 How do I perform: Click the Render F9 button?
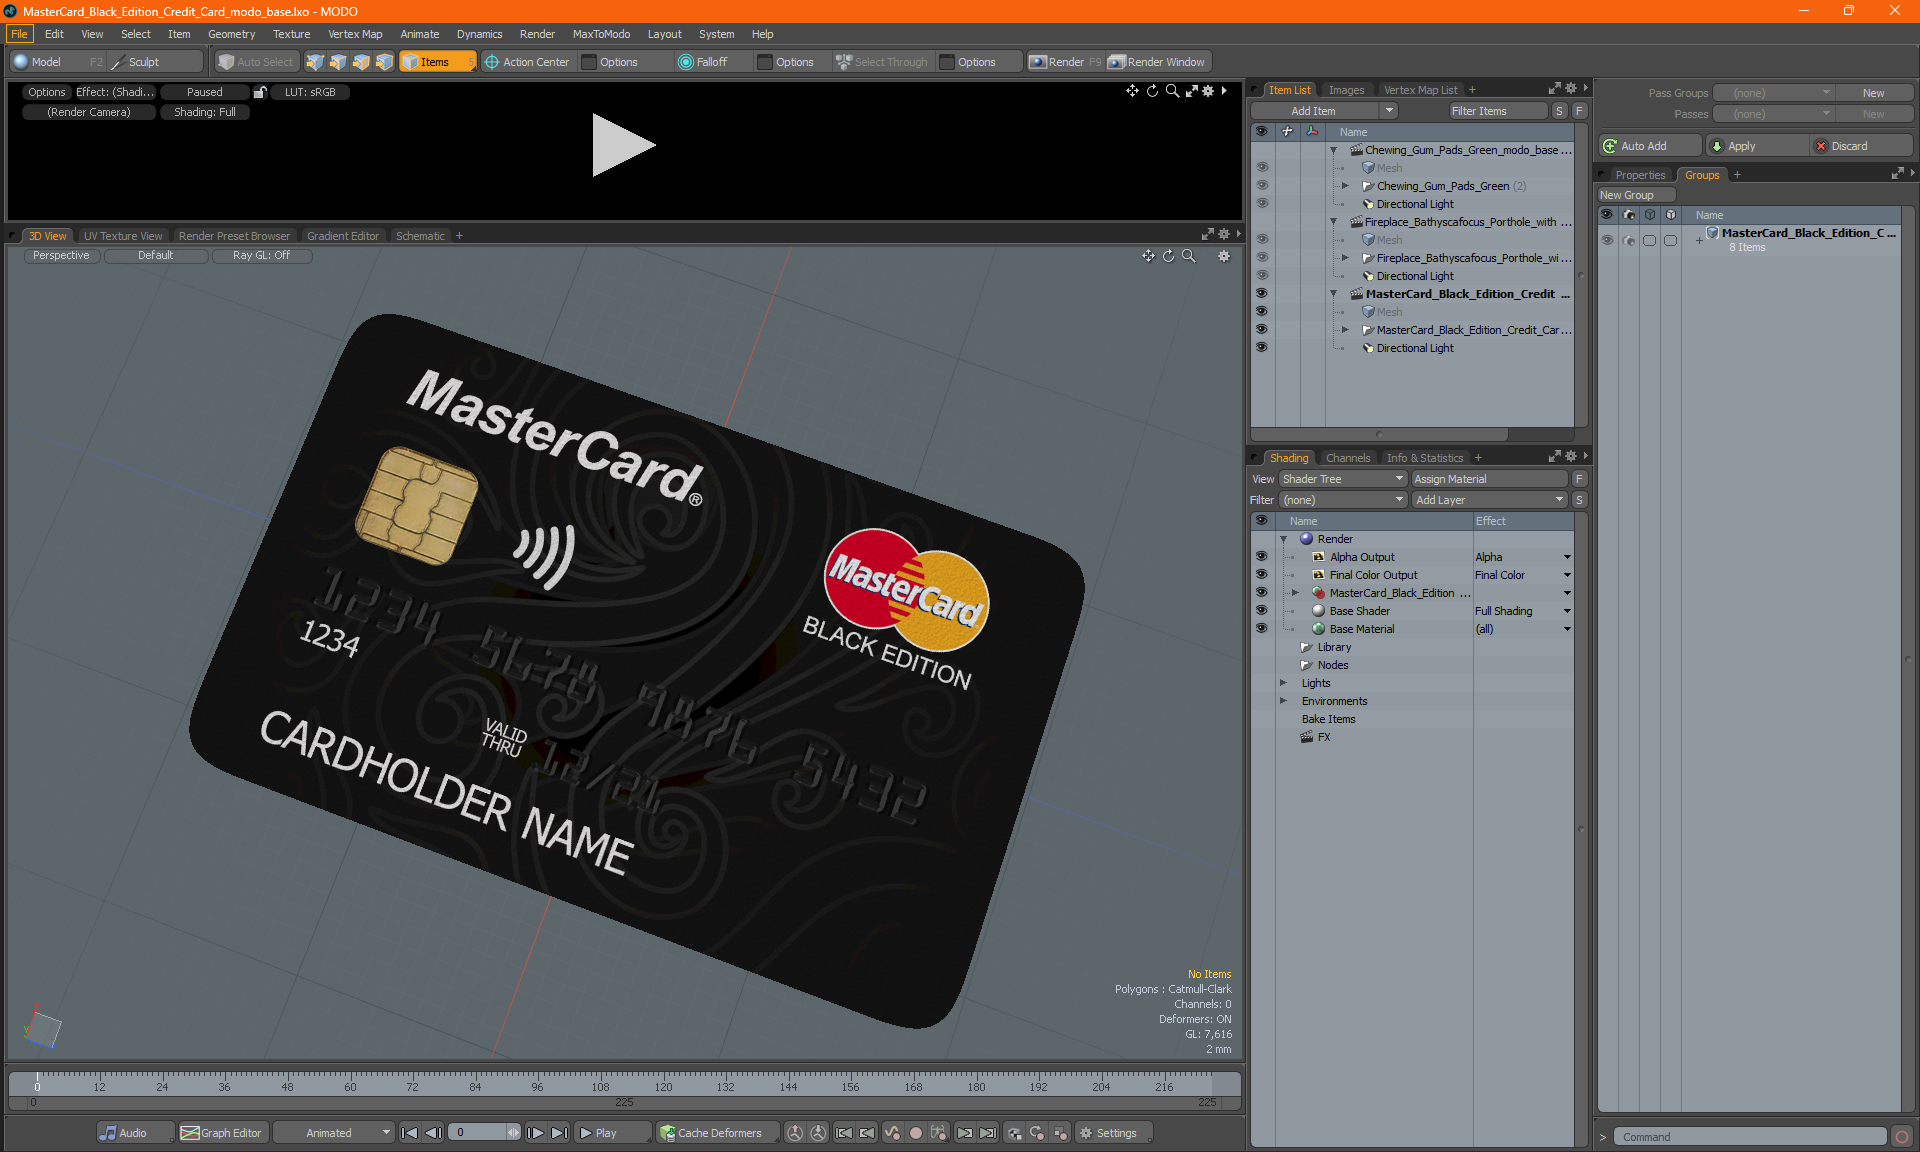point(1065,62)
